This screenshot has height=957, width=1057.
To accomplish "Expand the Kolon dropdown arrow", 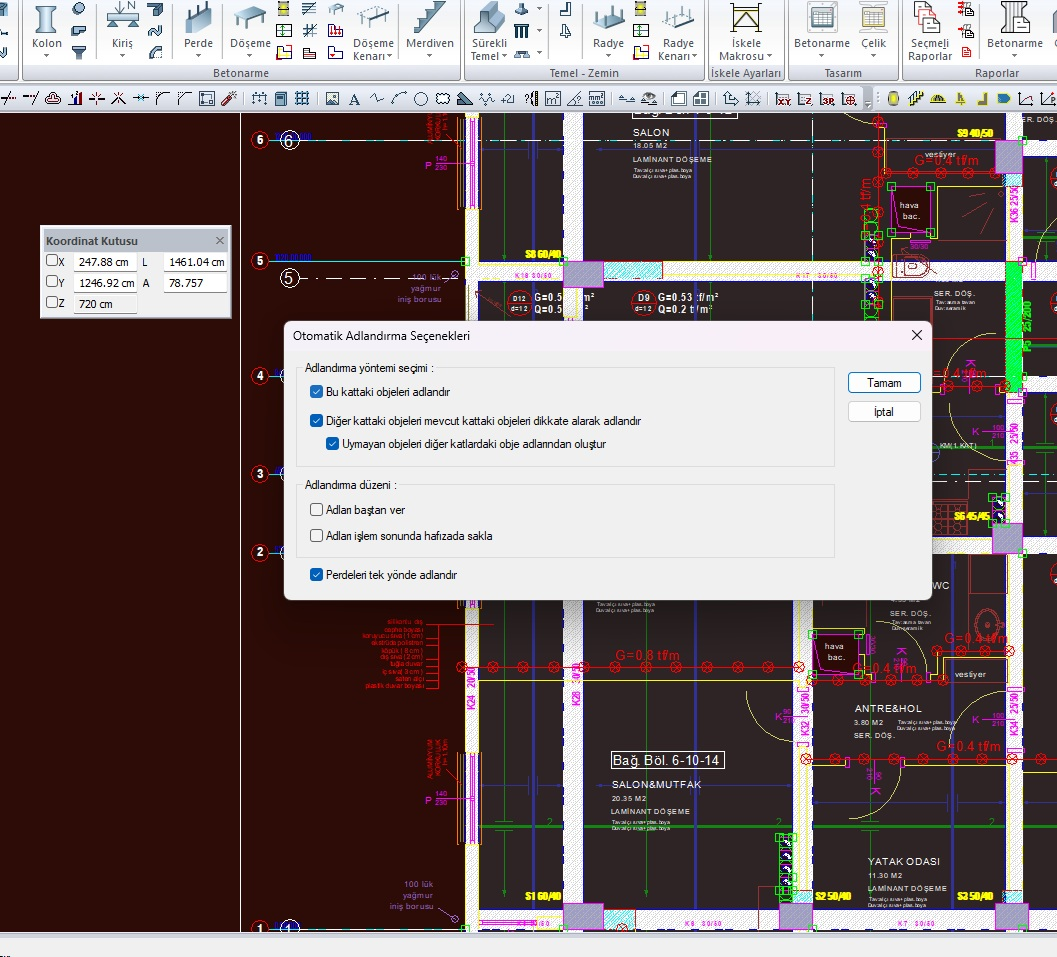I will 47,56.
